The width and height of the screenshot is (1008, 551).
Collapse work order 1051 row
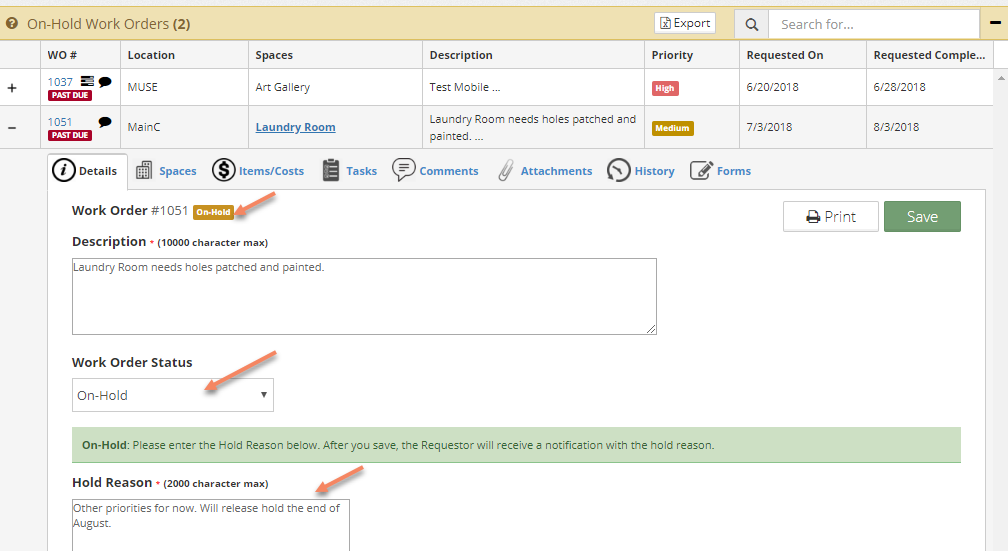12,127
